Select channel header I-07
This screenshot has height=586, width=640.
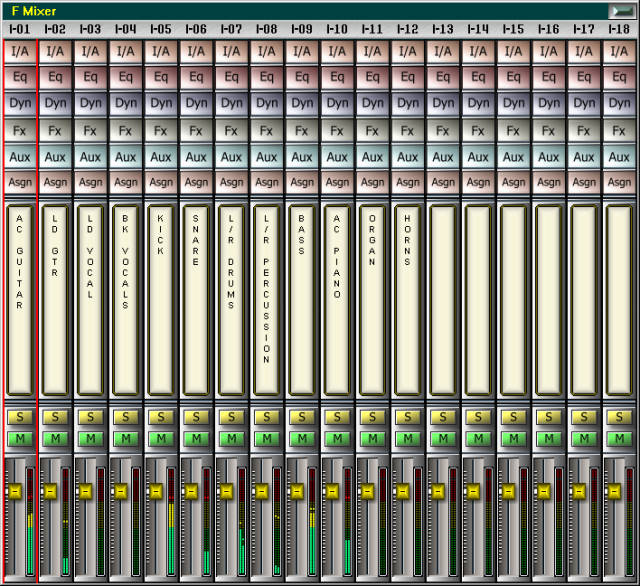pyautogui.click(x=231, y=30)
